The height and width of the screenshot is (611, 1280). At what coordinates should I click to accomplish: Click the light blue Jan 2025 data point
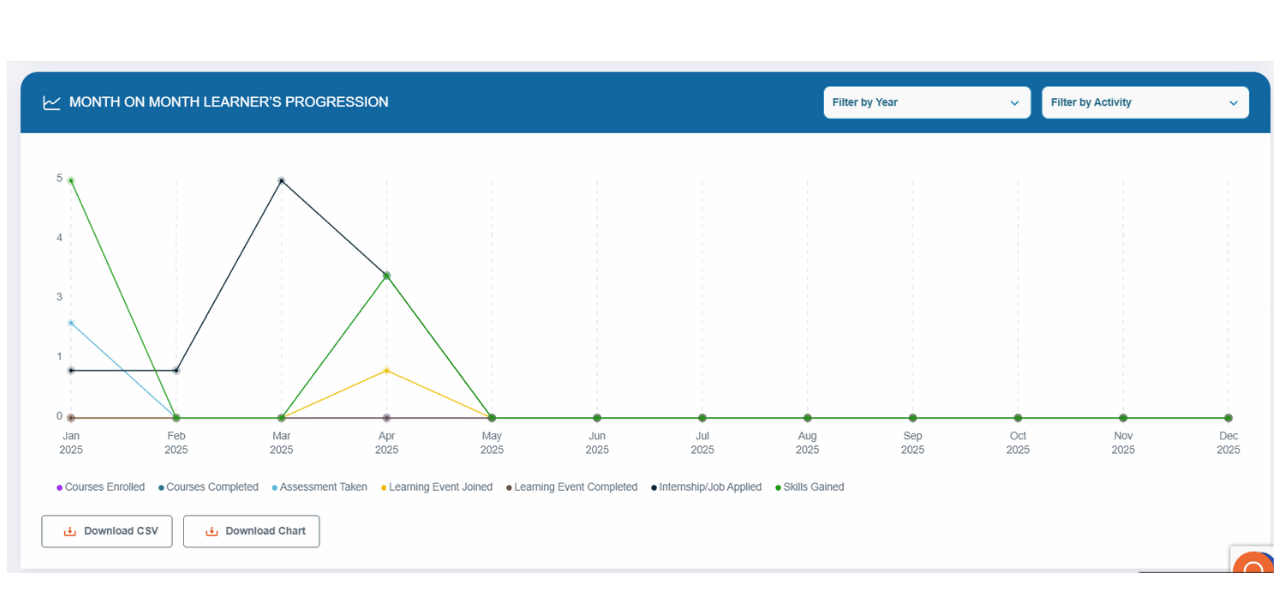click(71, 323)
